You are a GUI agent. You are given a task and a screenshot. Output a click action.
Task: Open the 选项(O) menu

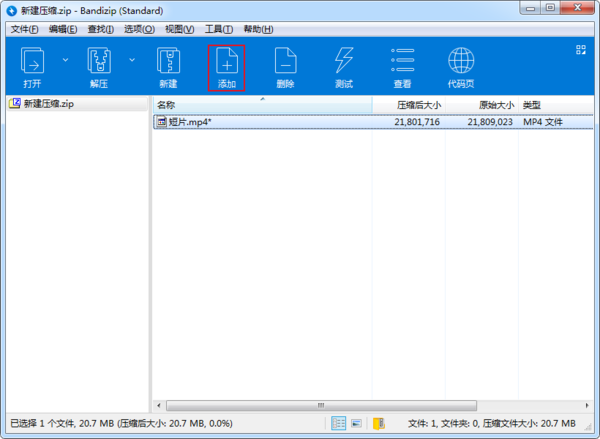[x=139, y=29]
